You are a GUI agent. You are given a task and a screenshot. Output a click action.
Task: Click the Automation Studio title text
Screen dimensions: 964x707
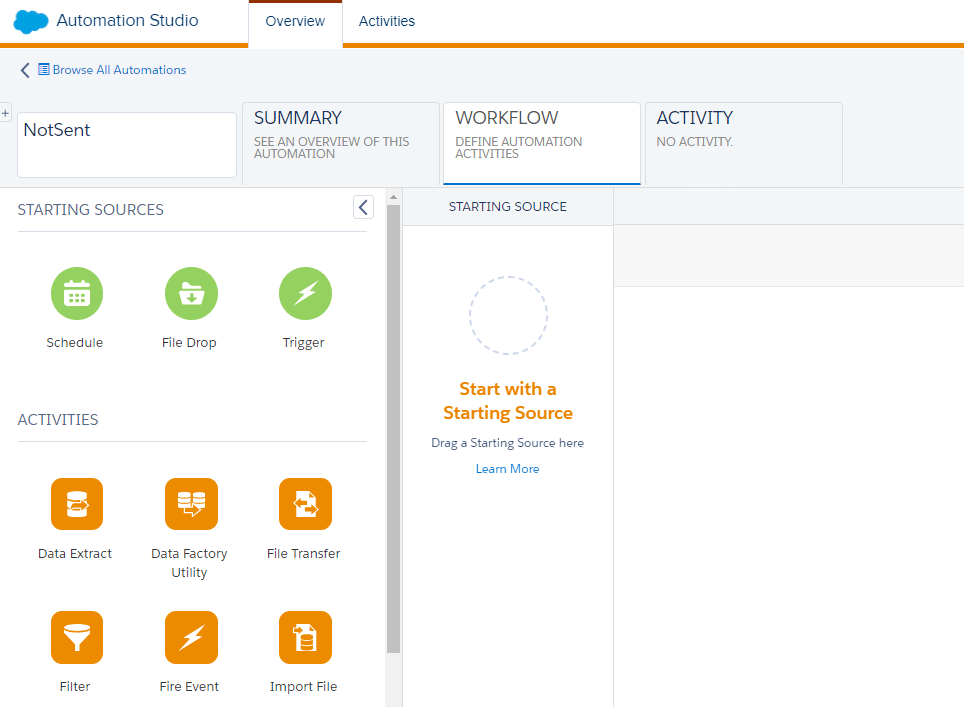(x=127, y=20)
